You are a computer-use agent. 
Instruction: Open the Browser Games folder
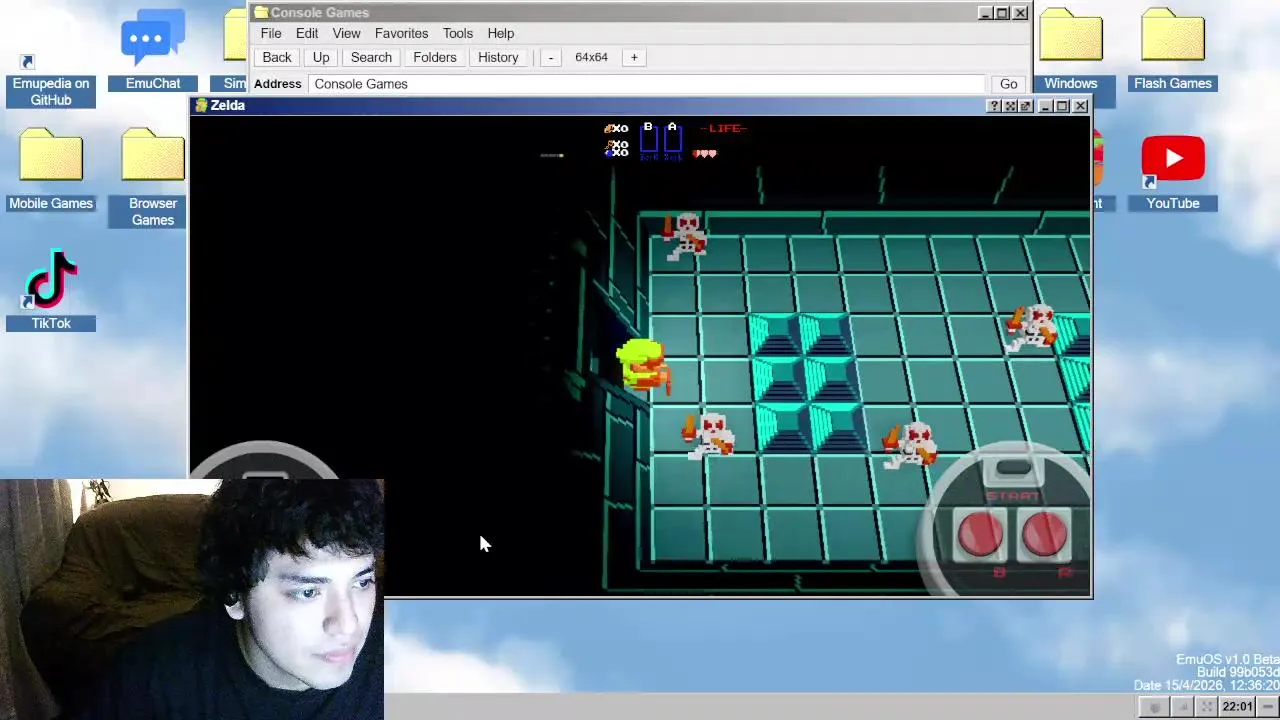(153, 178)
